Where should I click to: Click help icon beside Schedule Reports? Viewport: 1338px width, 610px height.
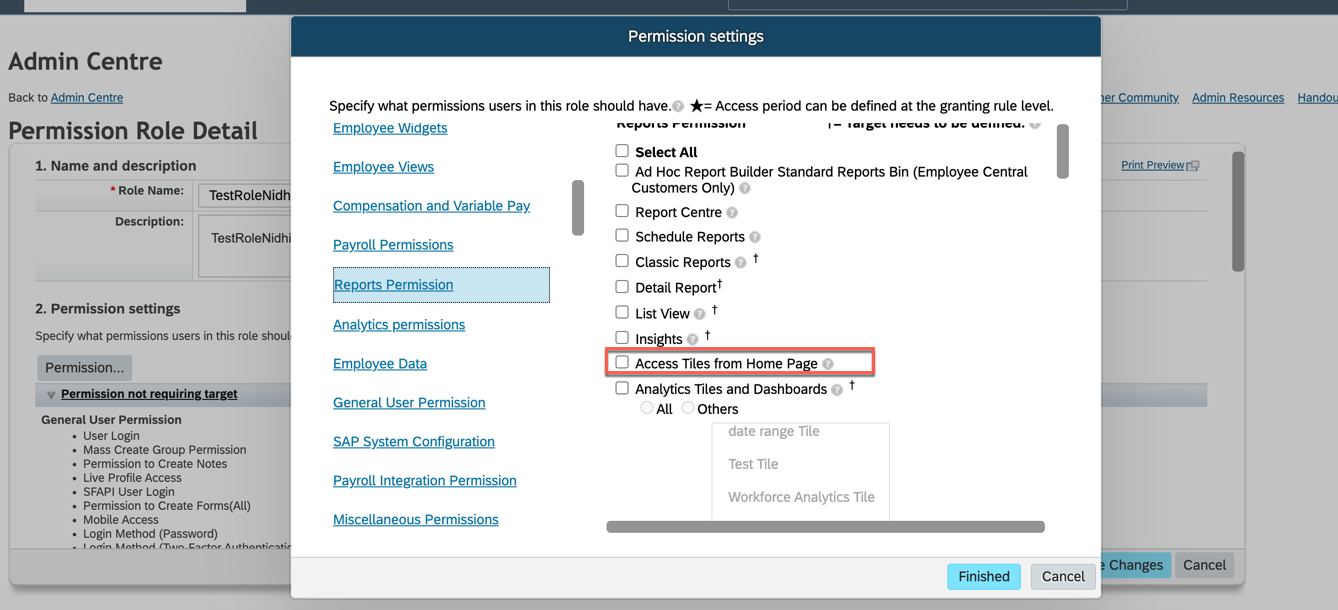click(x=755, y=238)
